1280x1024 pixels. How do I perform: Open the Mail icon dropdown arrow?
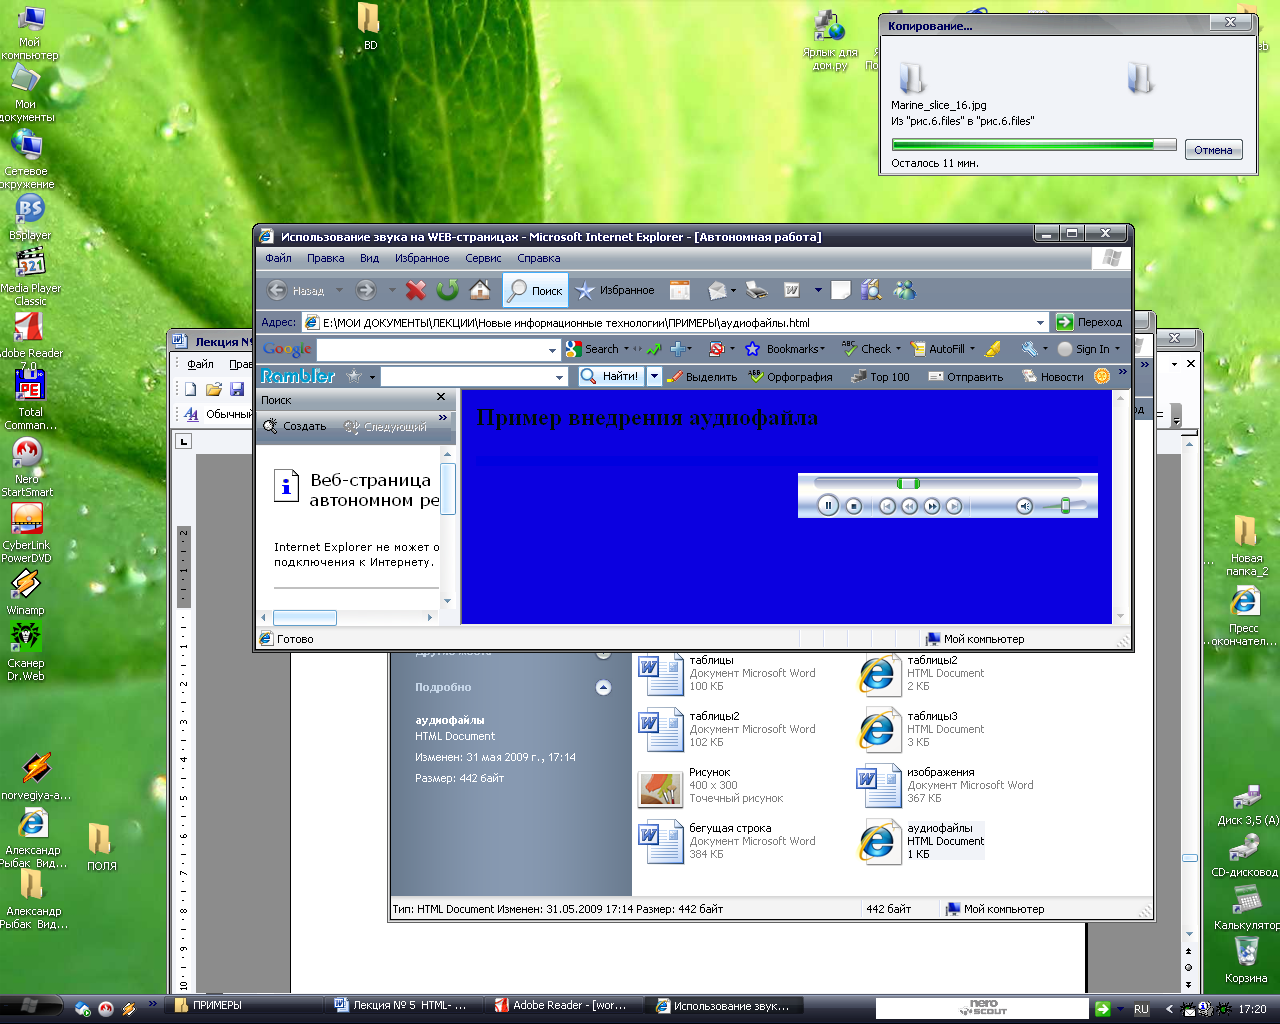click(x=733, y=290)
